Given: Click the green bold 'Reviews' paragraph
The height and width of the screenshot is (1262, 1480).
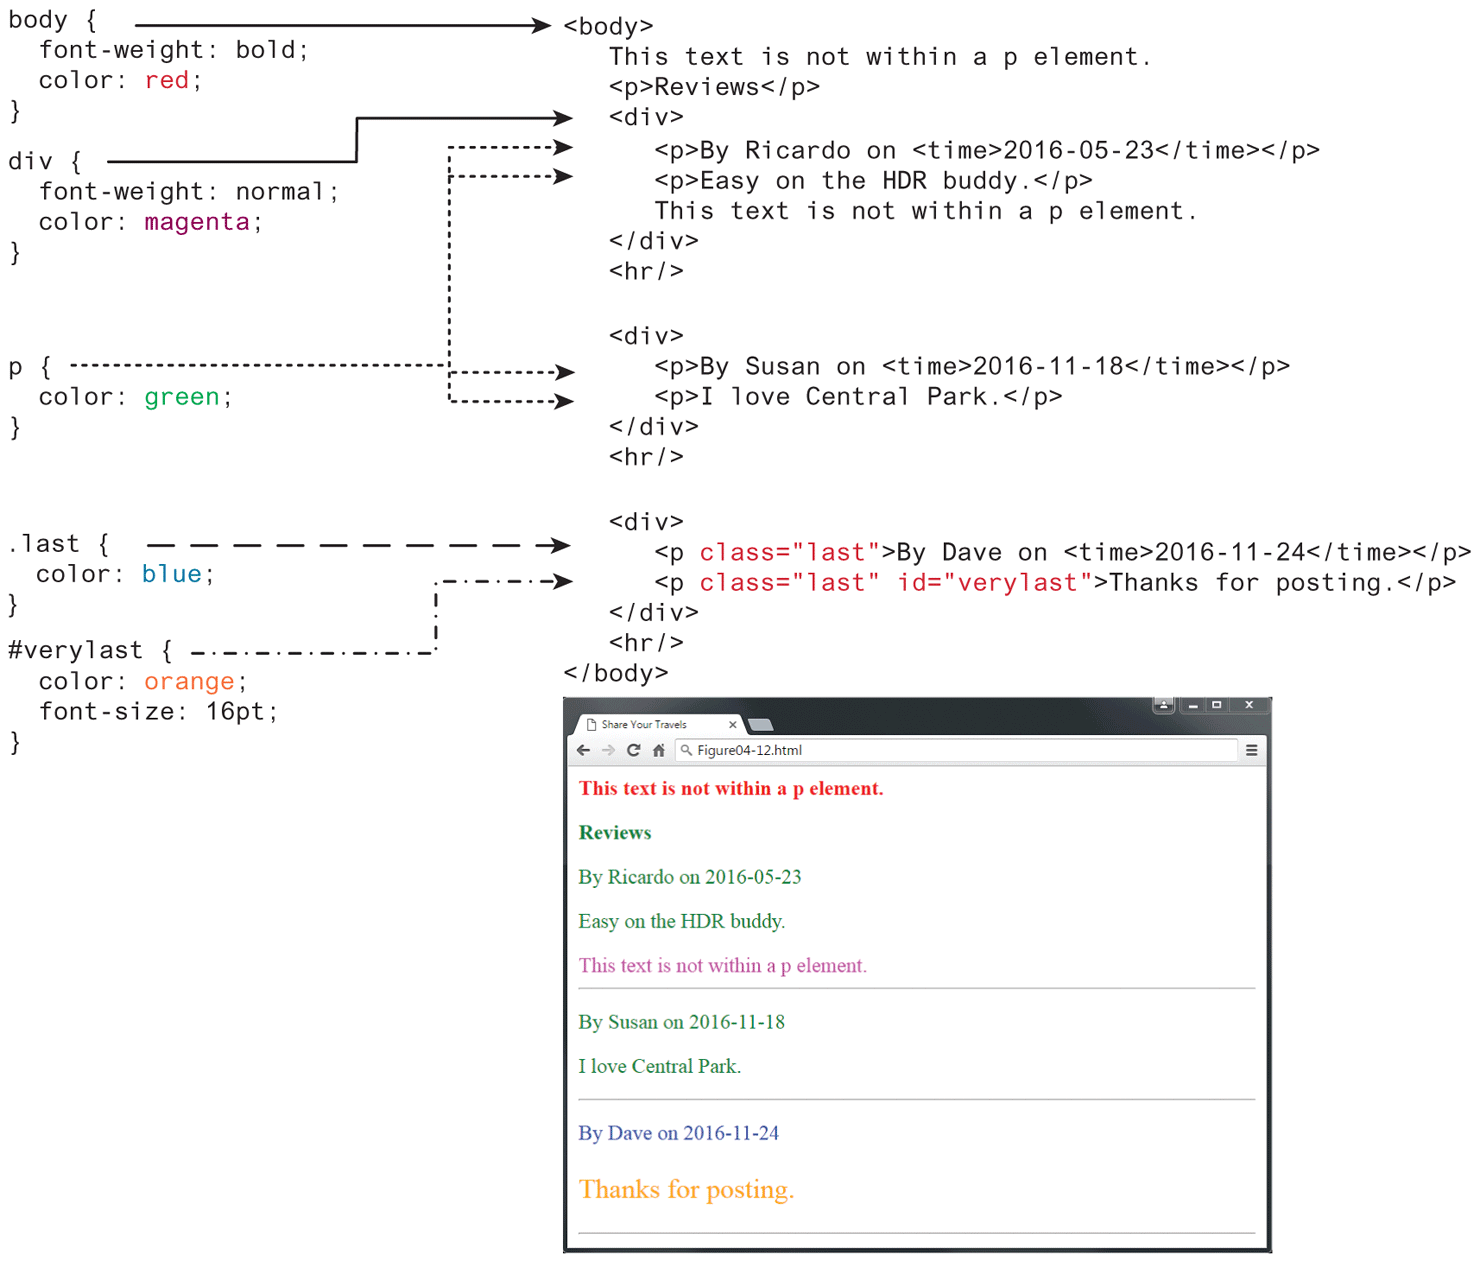Looking at the screenshot, I should 615,833.
